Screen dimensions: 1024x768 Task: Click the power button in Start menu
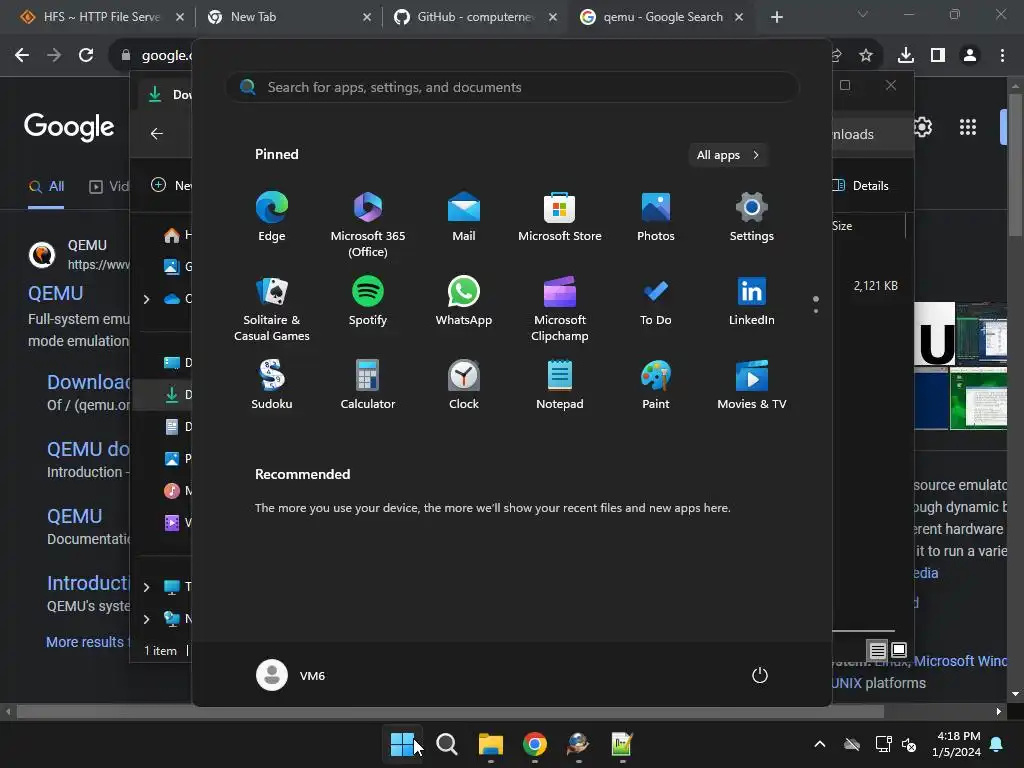pos(760,675)
